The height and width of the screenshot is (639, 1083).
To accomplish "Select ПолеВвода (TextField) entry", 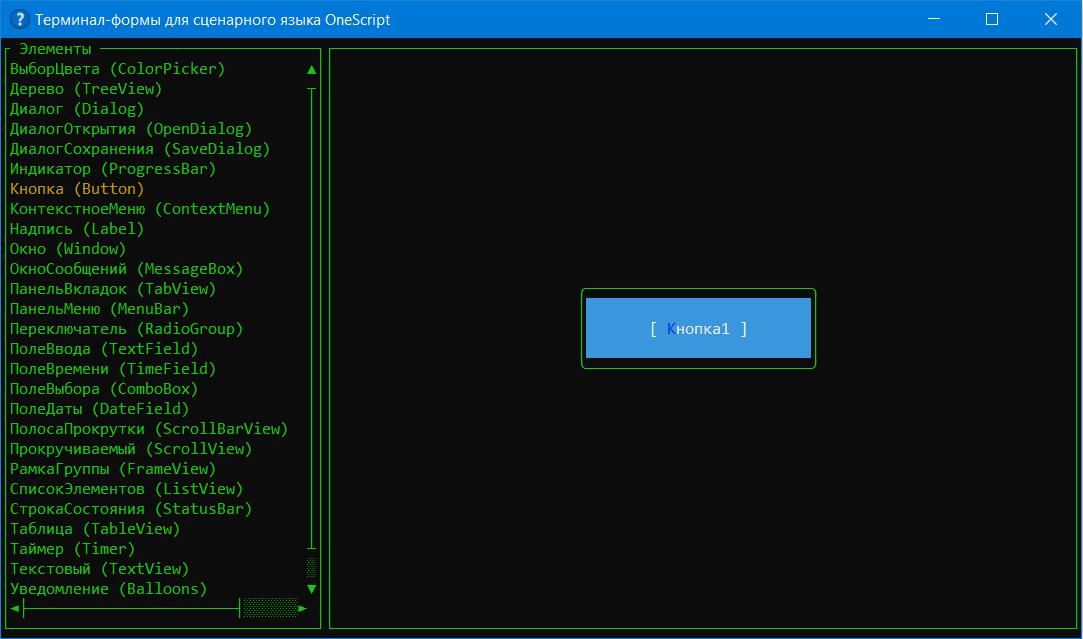I will 103,349.
